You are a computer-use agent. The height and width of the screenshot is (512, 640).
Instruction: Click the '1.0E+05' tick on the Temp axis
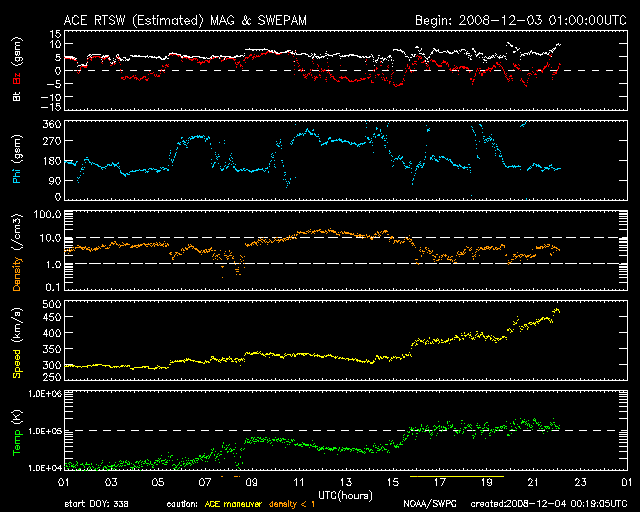(x=45, y=431)
